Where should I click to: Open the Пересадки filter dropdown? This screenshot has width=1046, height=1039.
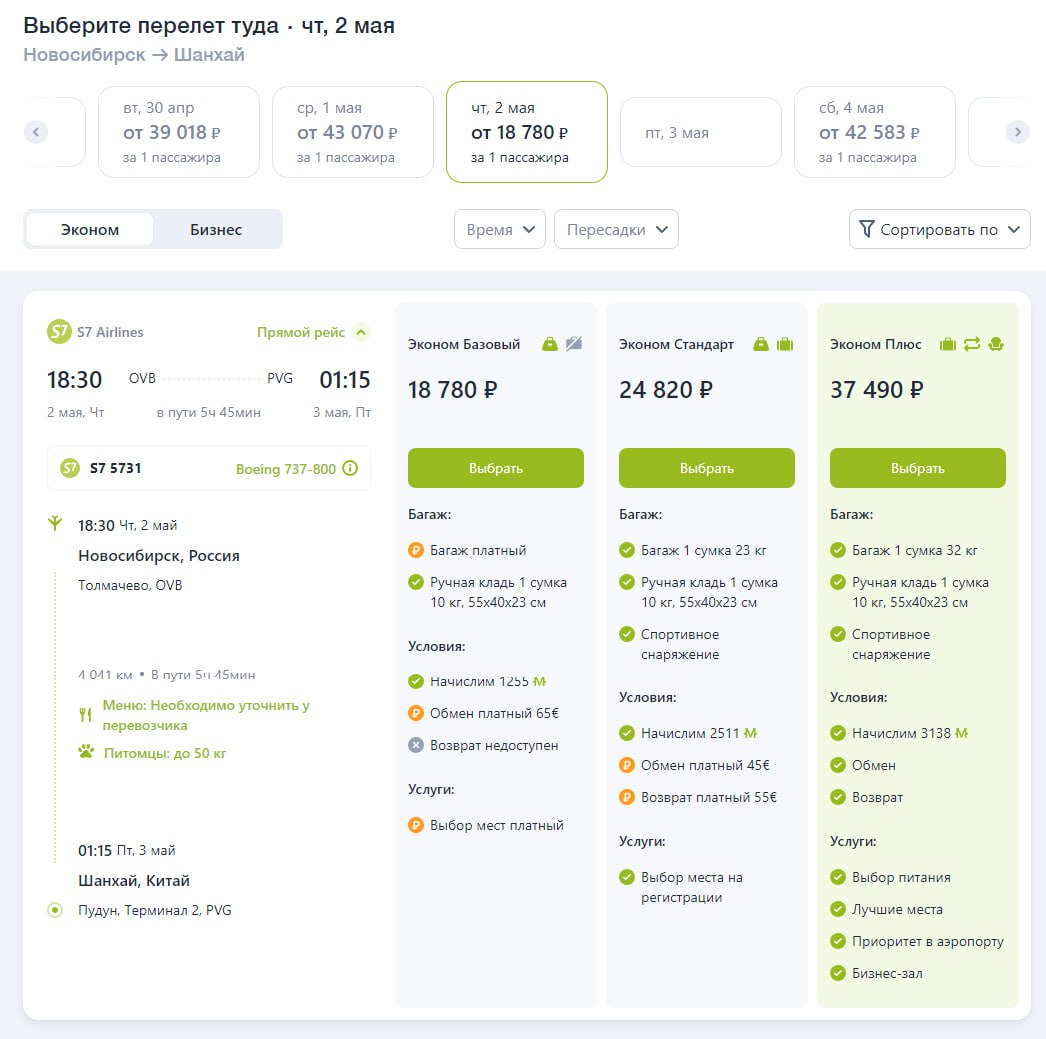pyautogui.click(x=616, y=229)
